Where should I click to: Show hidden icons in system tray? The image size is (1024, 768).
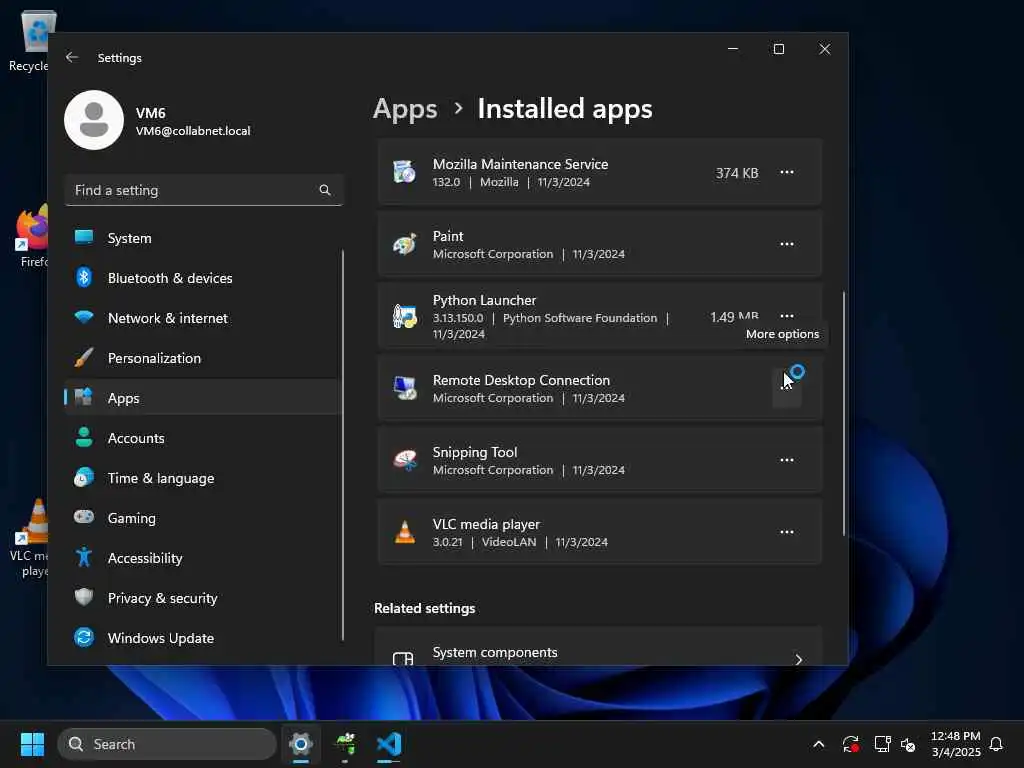point(818,744)
